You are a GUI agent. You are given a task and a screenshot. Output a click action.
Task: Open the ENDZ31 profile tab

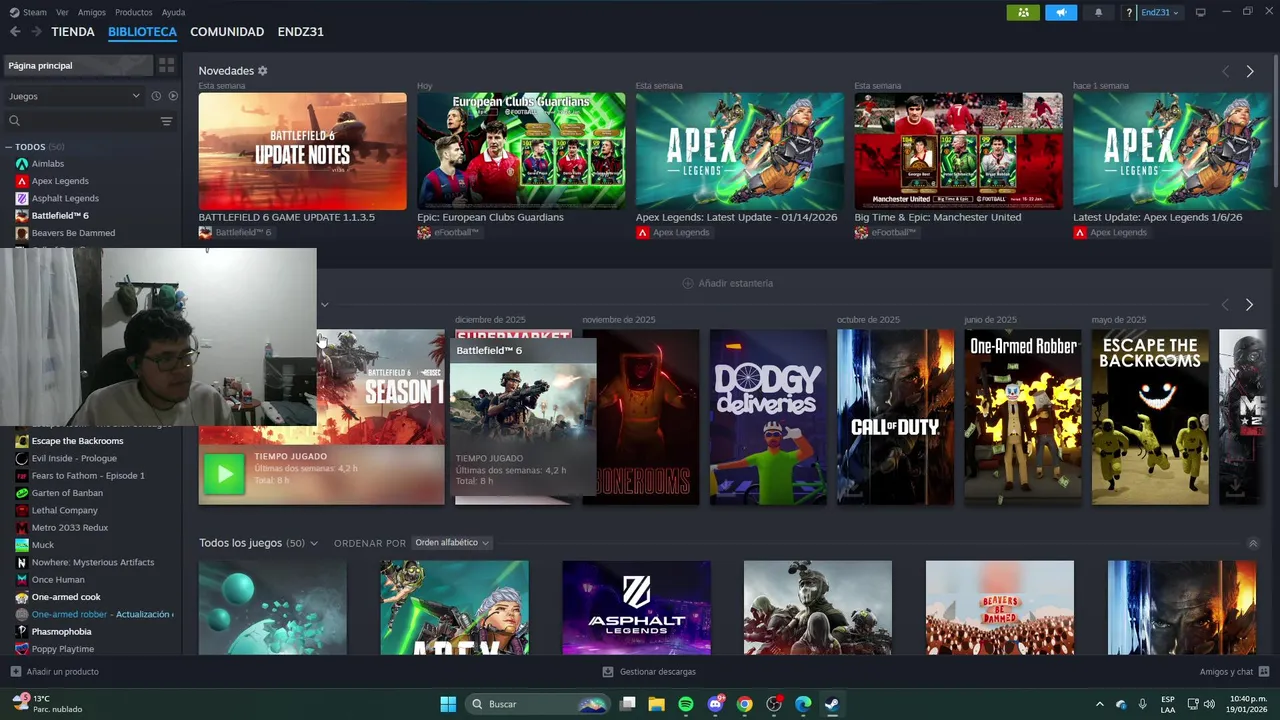pos(301,32)
